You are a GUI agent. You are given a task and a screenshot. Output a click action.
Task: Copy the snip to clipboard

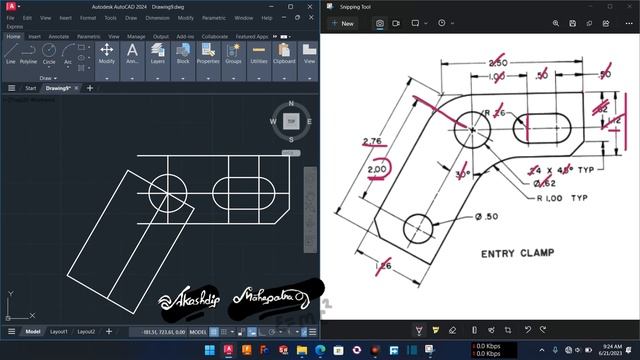point(589,23)
